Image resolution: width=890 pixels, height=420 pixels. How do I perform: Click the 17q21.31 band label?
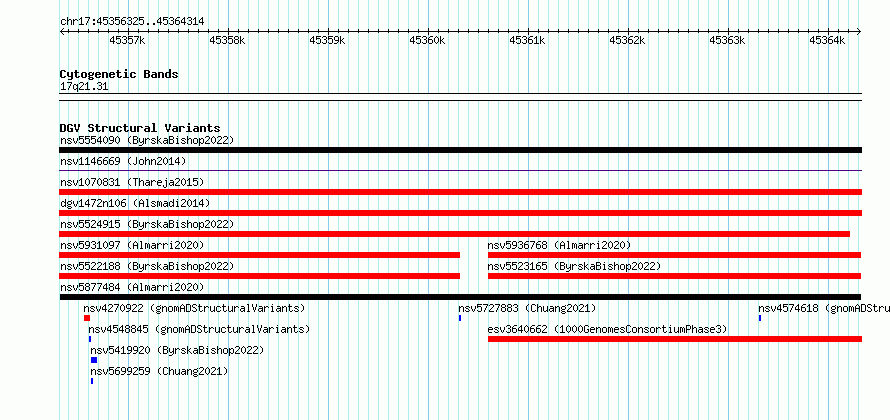pyautogui.click(x=84, y=87)
